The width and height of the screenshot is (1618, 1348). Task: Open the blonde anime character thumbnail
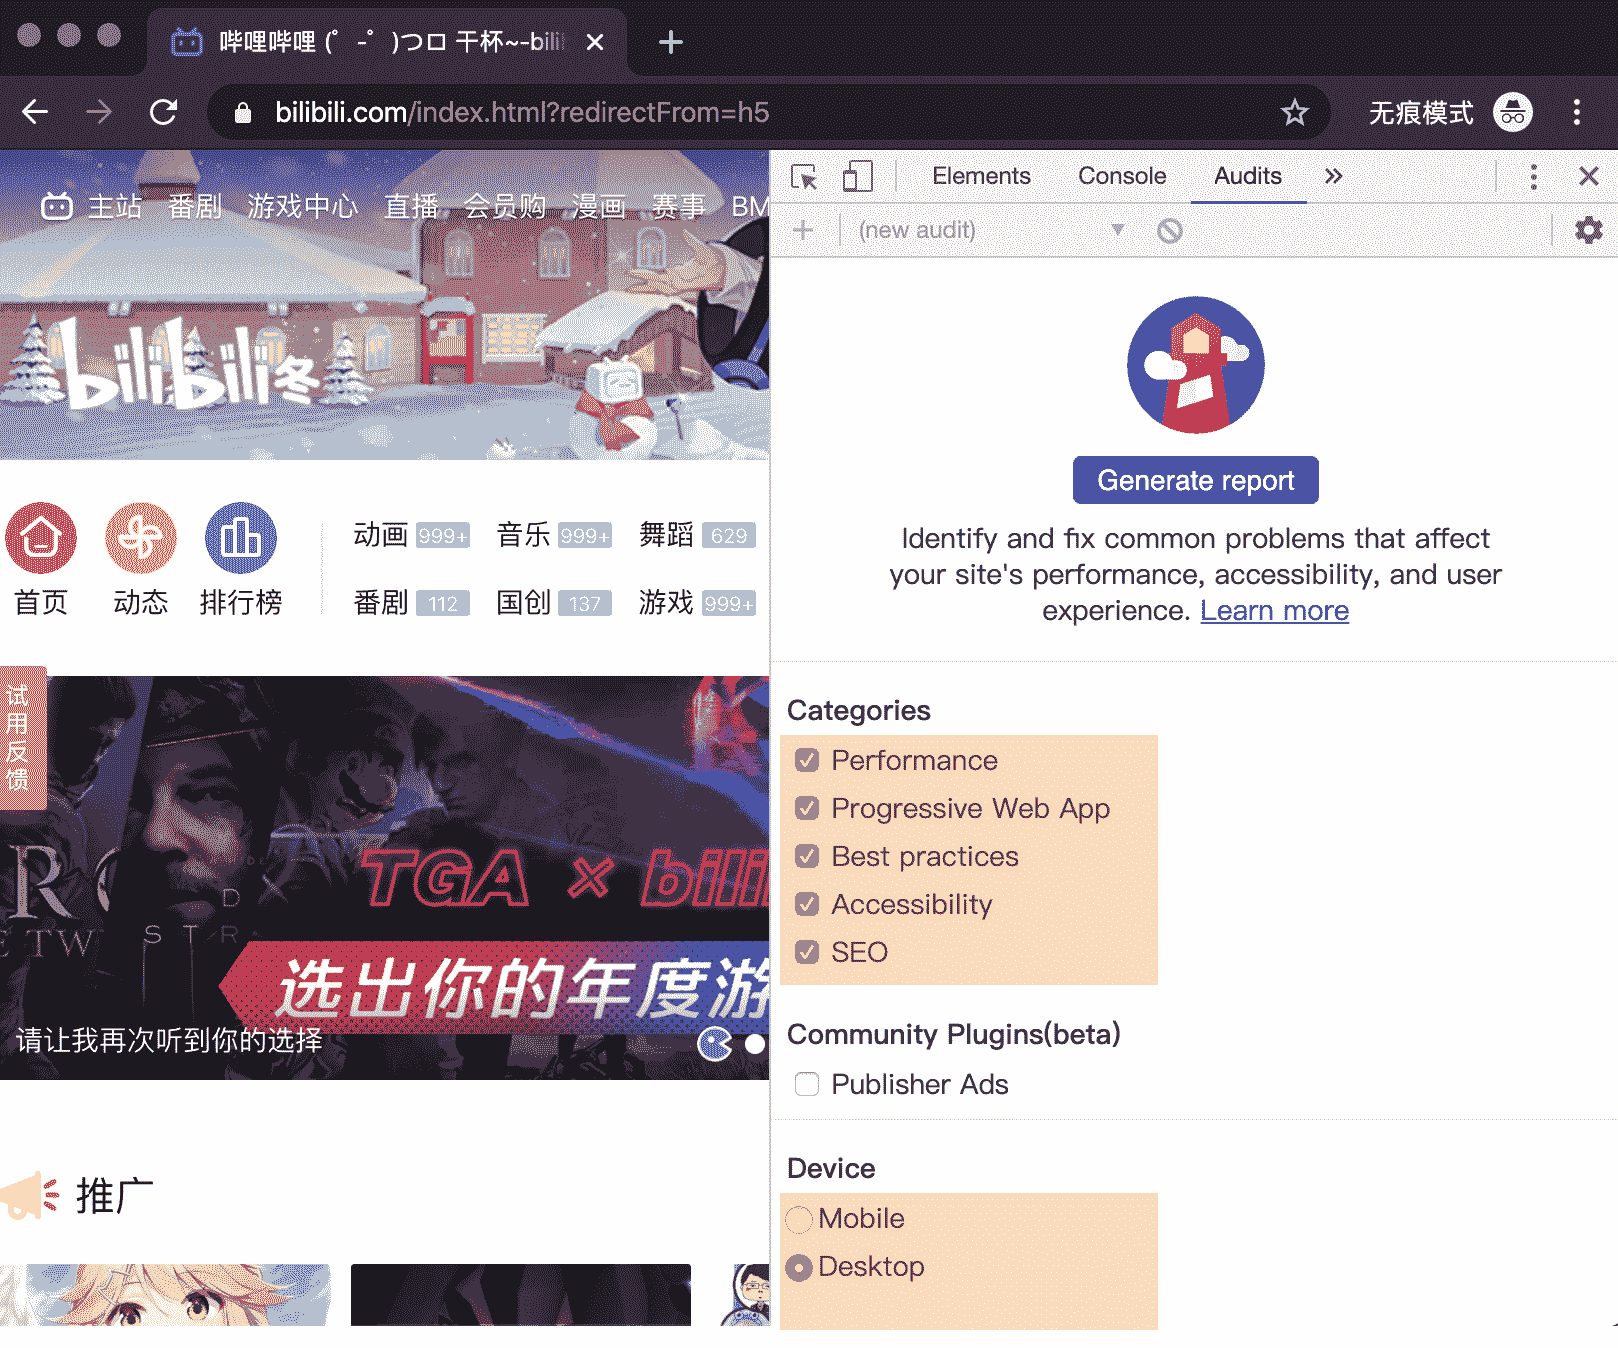[165, 1295]
